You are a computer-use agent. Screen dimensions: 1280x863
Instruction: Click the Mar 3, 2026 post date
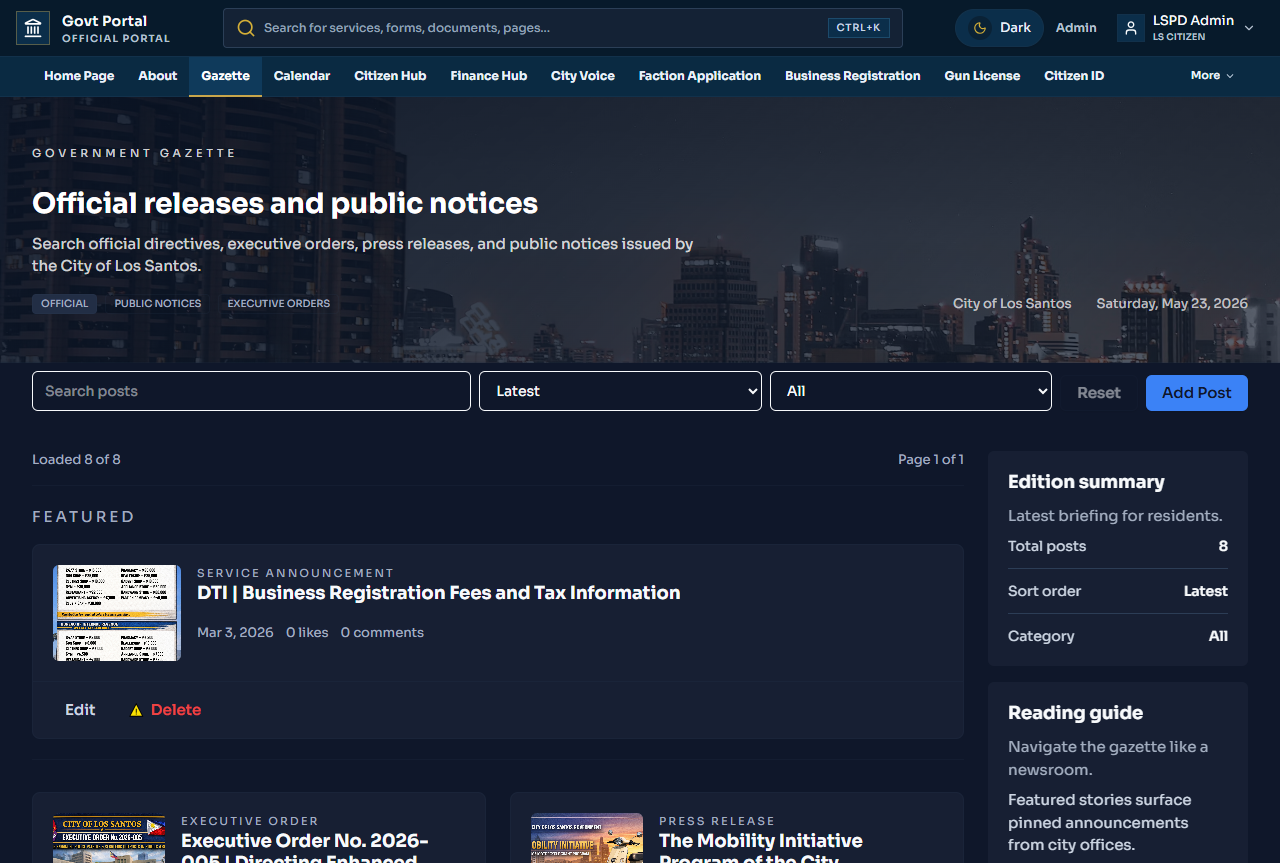point(235,633)
